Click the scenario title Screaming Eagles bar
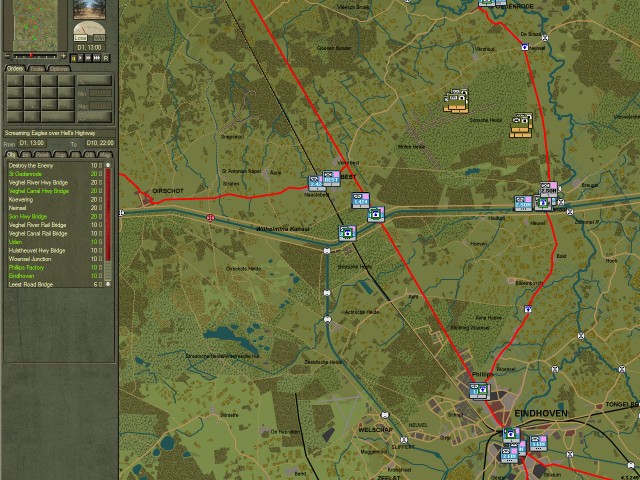Screen dimensions: 640x480 tap(60, 133)
